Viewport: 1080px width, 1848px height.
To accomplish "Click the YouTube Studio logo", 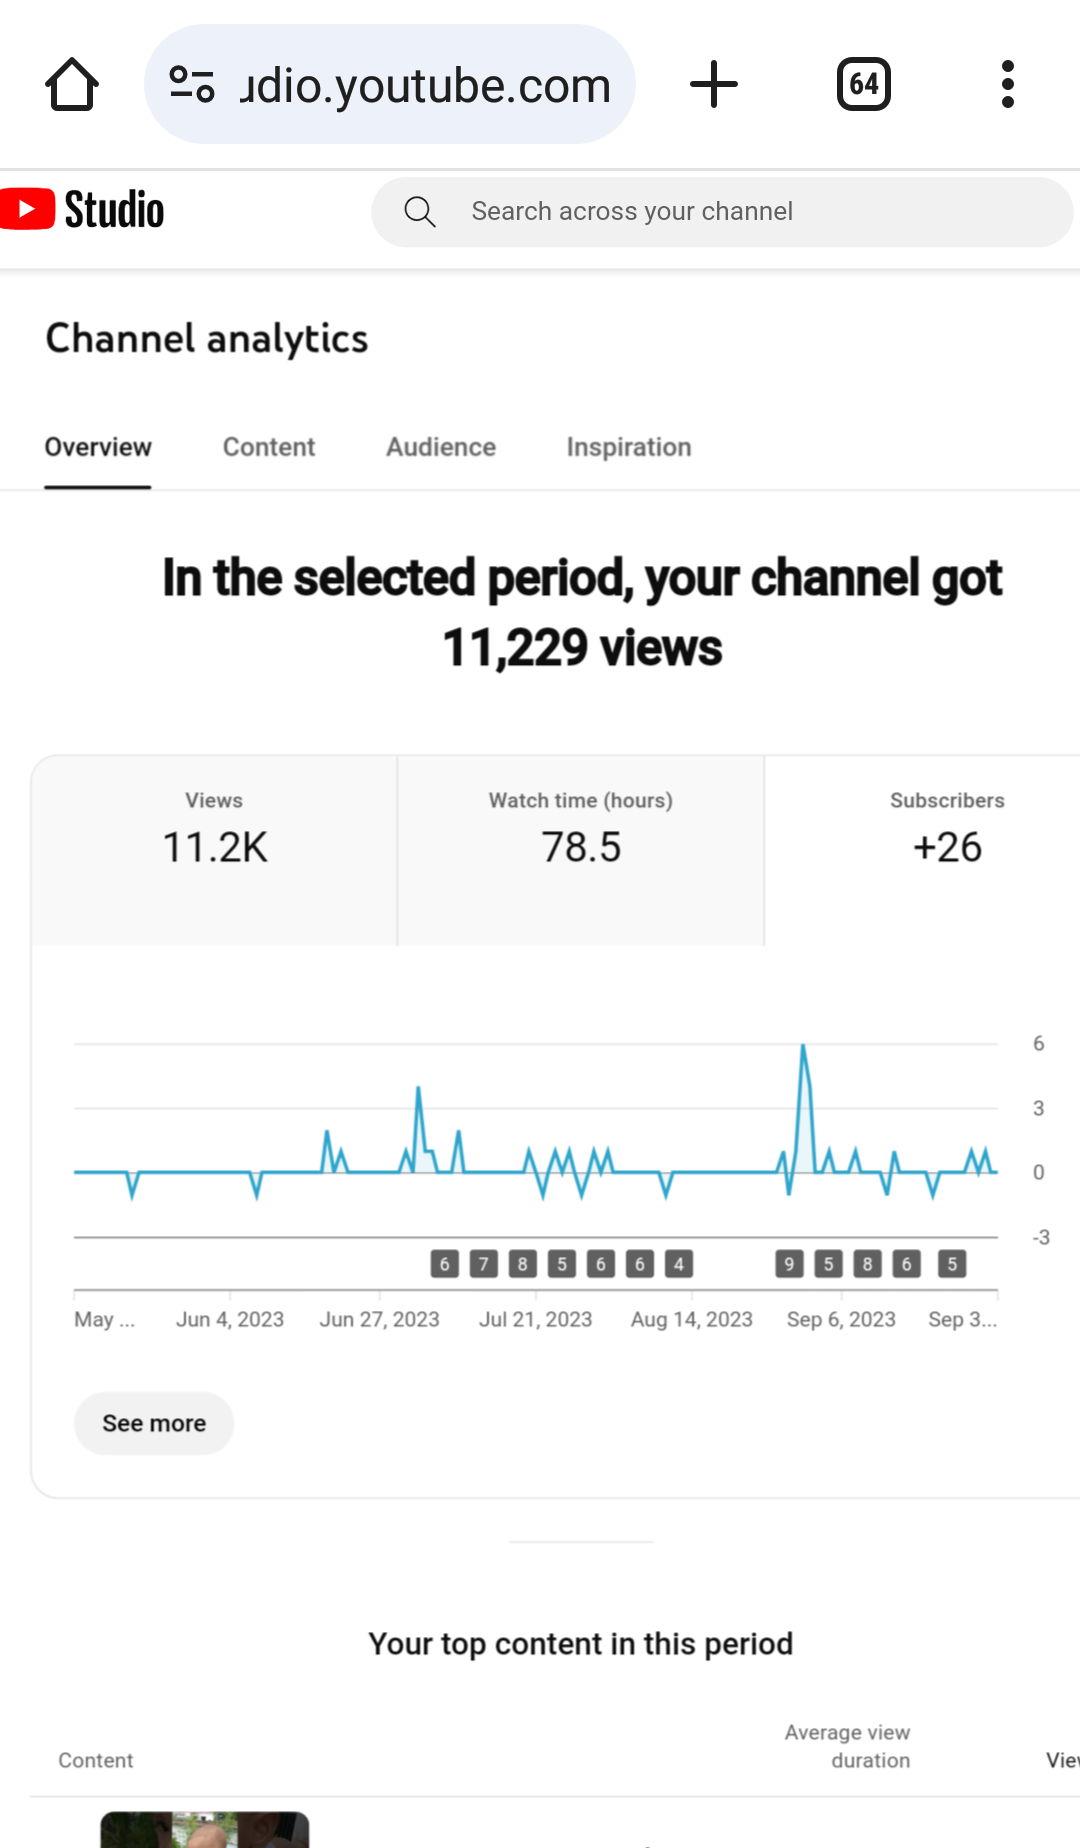I will [x=83, y=210].
